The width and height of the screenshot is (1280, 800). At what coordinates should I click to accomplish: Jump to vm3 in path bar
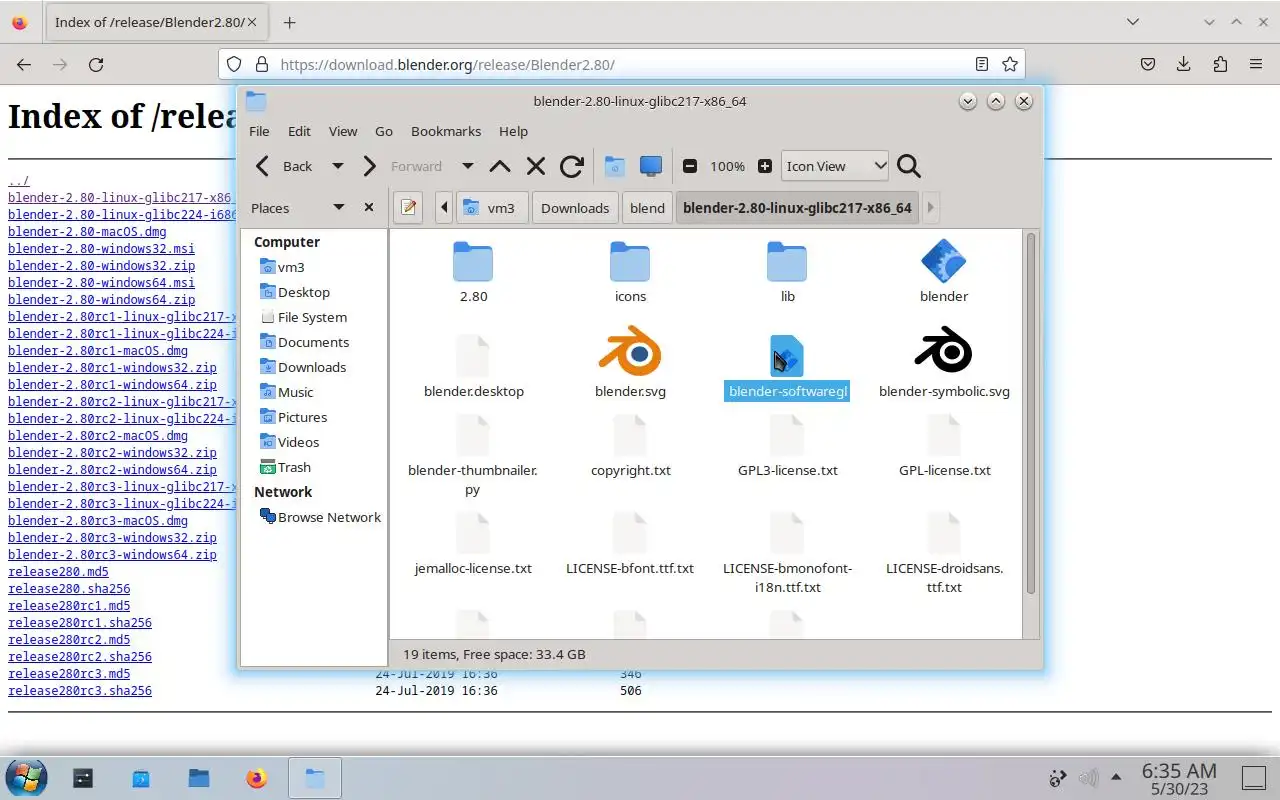coord(492,208)
